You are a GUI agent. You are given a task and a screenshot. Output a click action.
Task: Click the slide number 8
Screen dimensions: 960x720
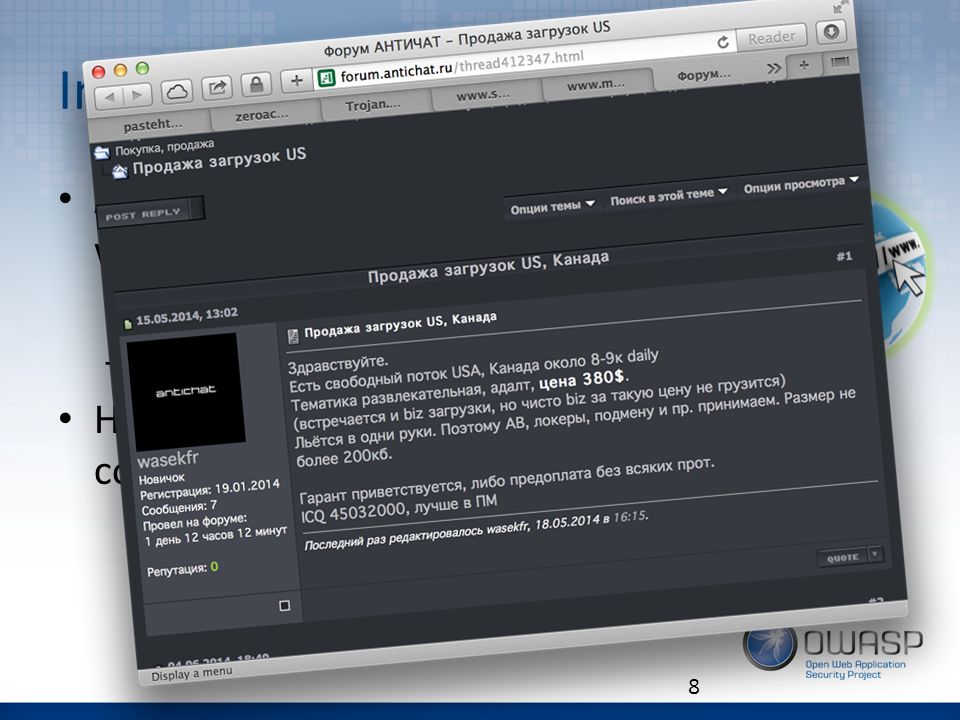click(694, 686)
